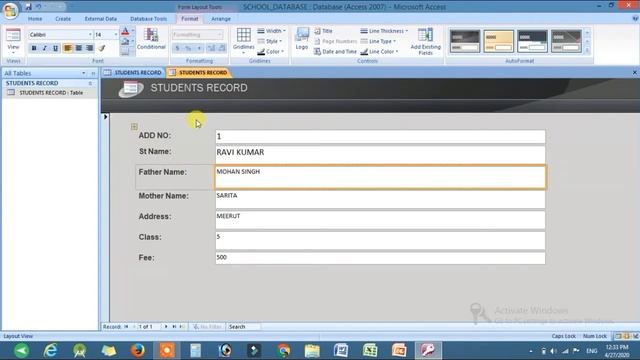
Task: Undo the last action in quick access toolbar
Action: pyautogui.click(x=38, y=7)
